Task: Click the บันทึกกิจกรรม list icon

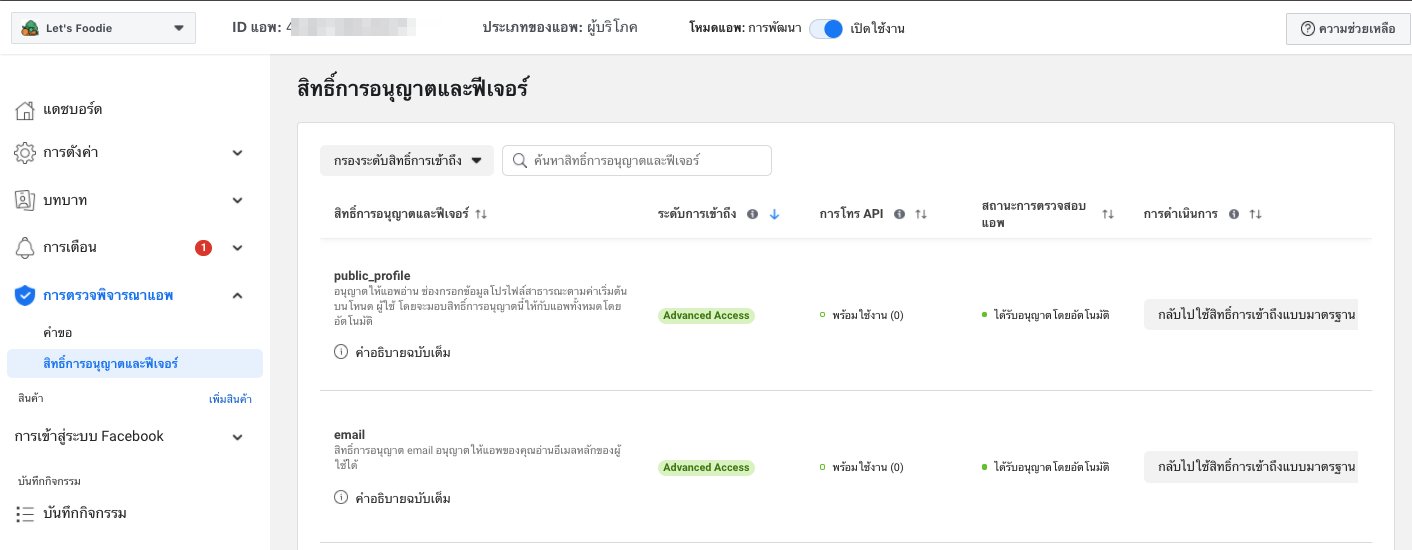Action: [x=25, y=514]
